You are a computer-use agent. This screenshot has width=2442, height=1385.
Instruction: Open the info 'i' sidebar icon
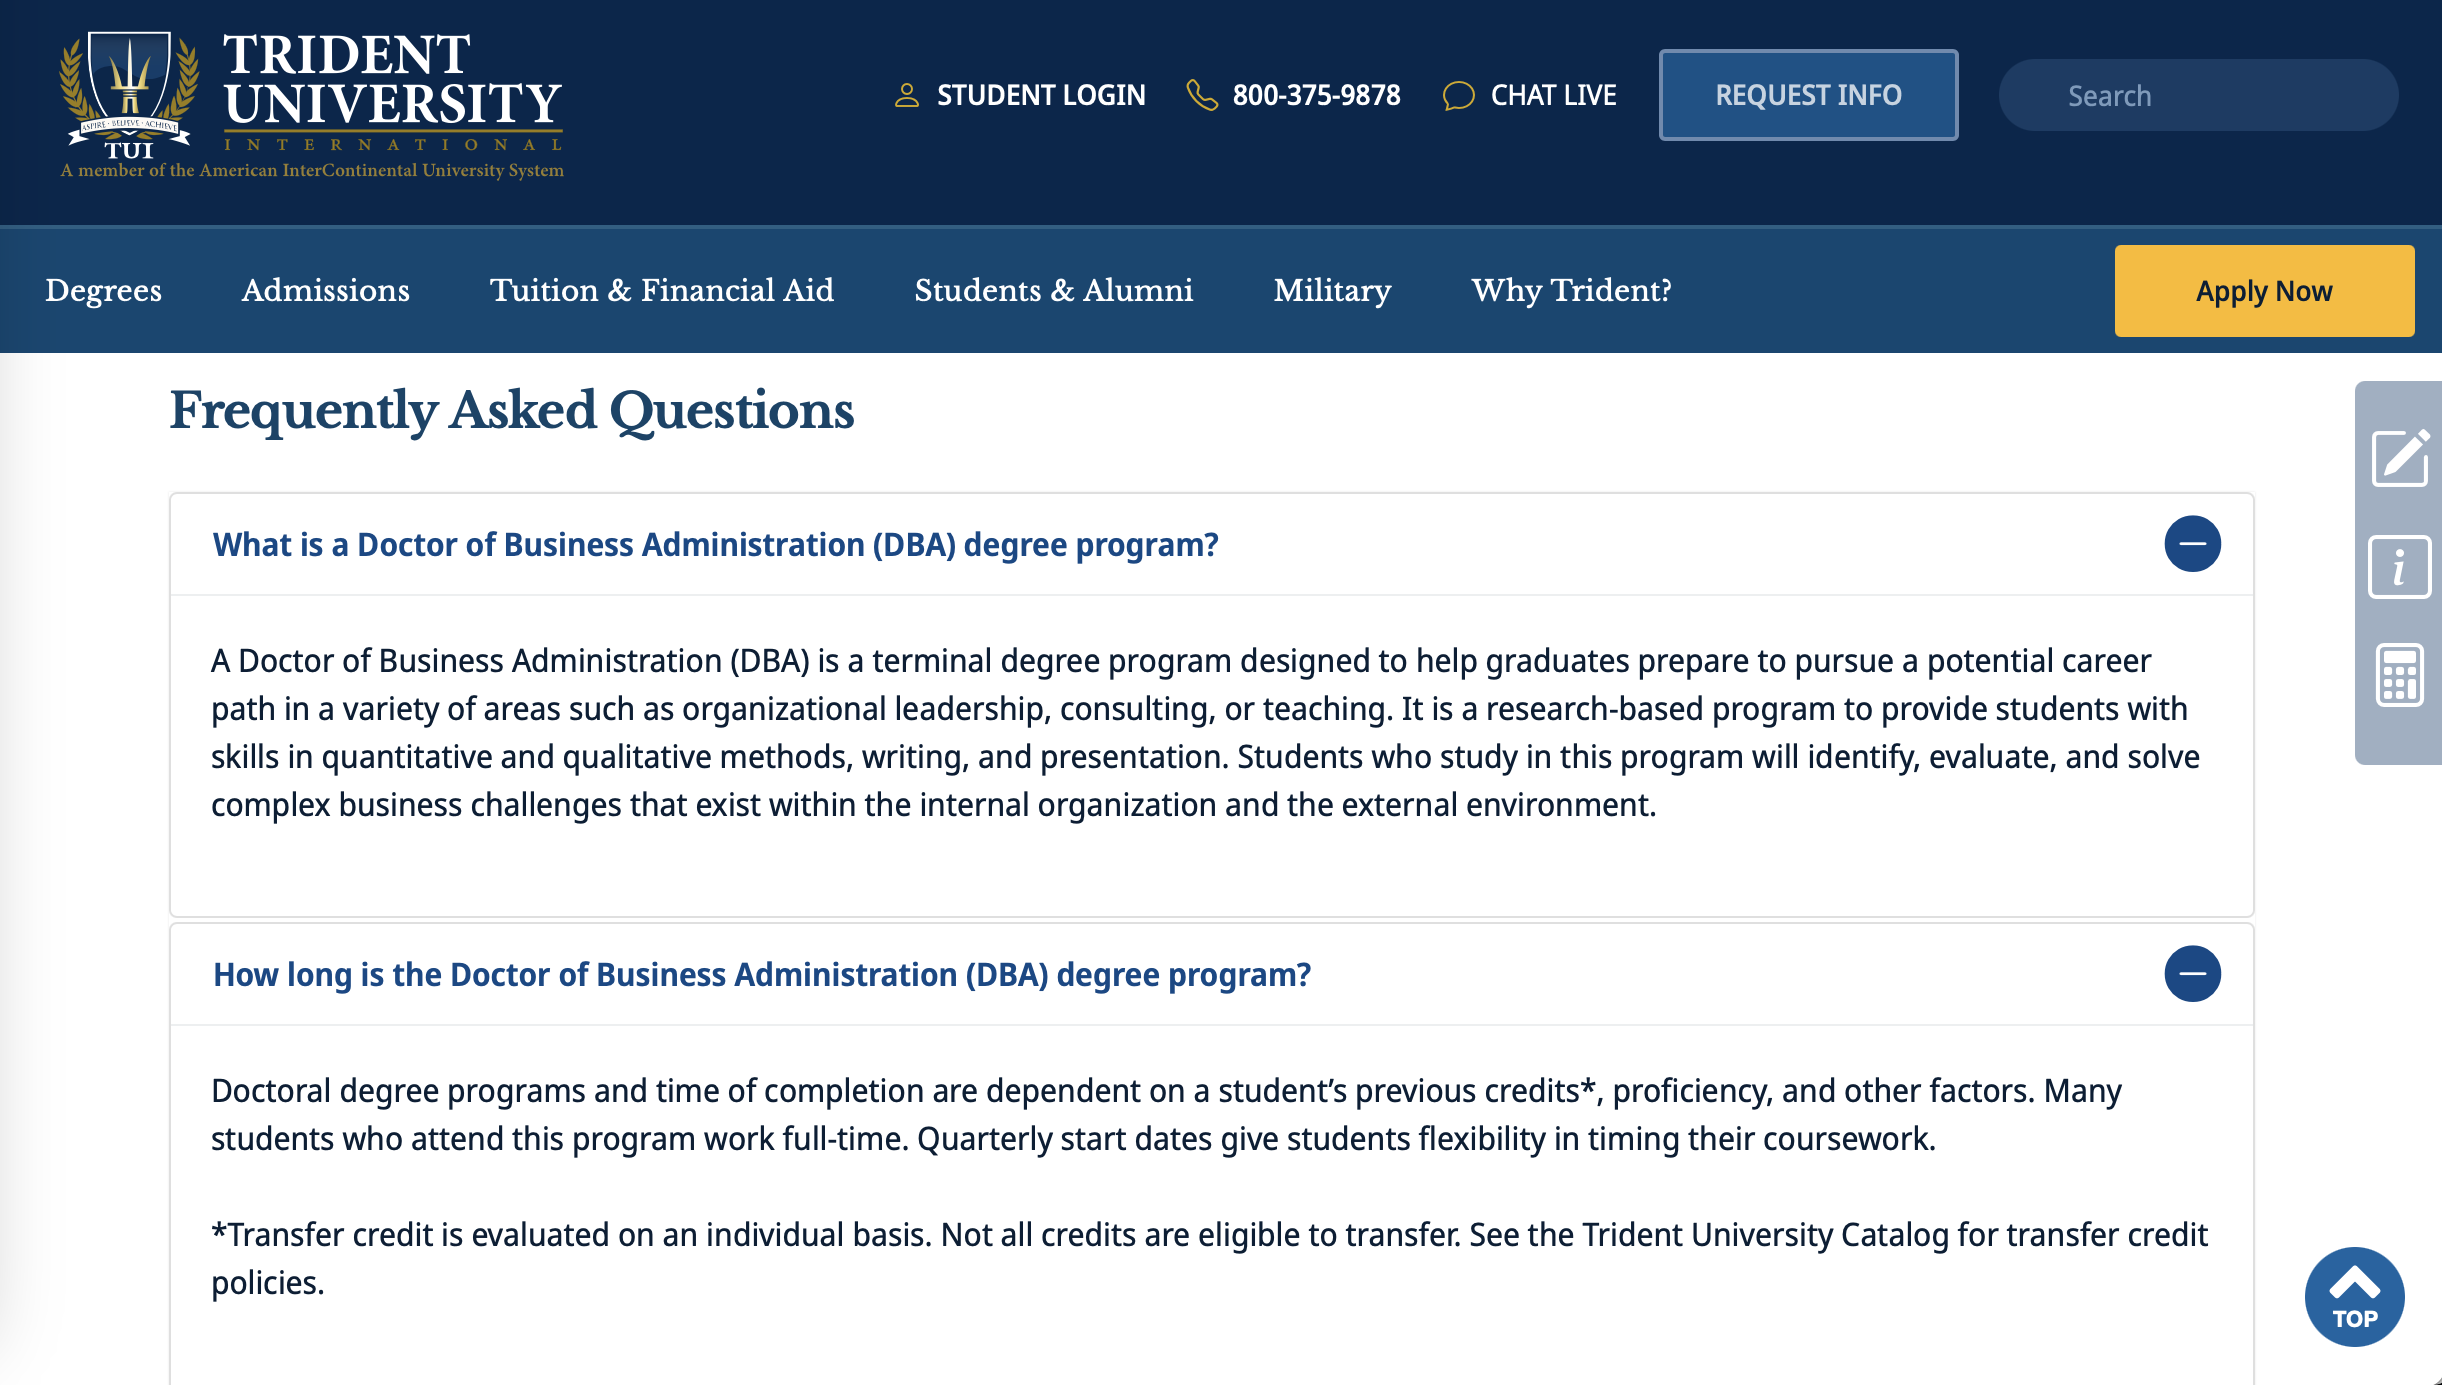[2399, 567]
